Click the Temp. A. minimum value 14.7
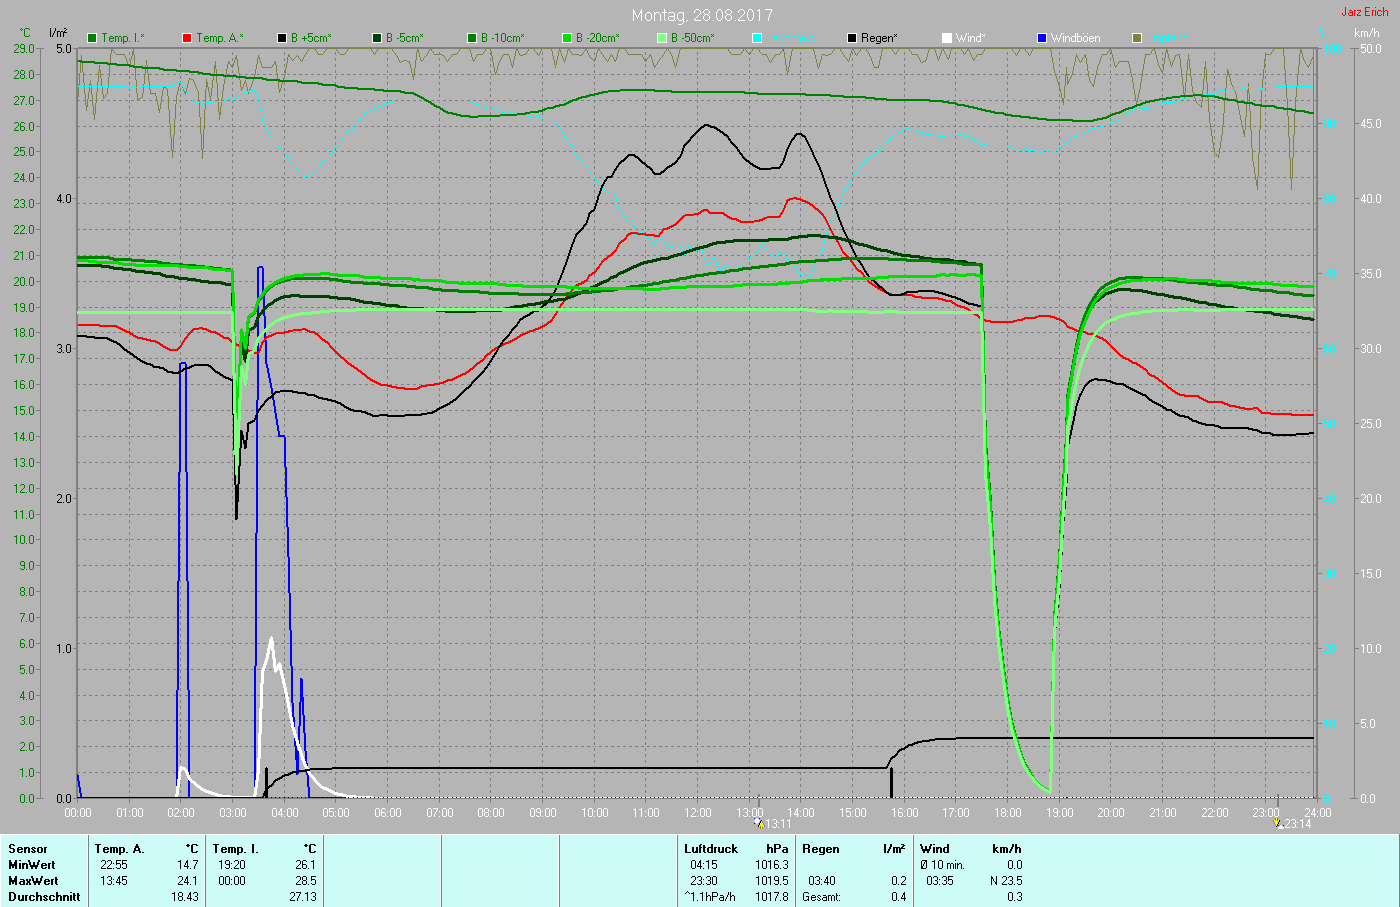This screenshot has width=1400, height=907. point(187,865)
